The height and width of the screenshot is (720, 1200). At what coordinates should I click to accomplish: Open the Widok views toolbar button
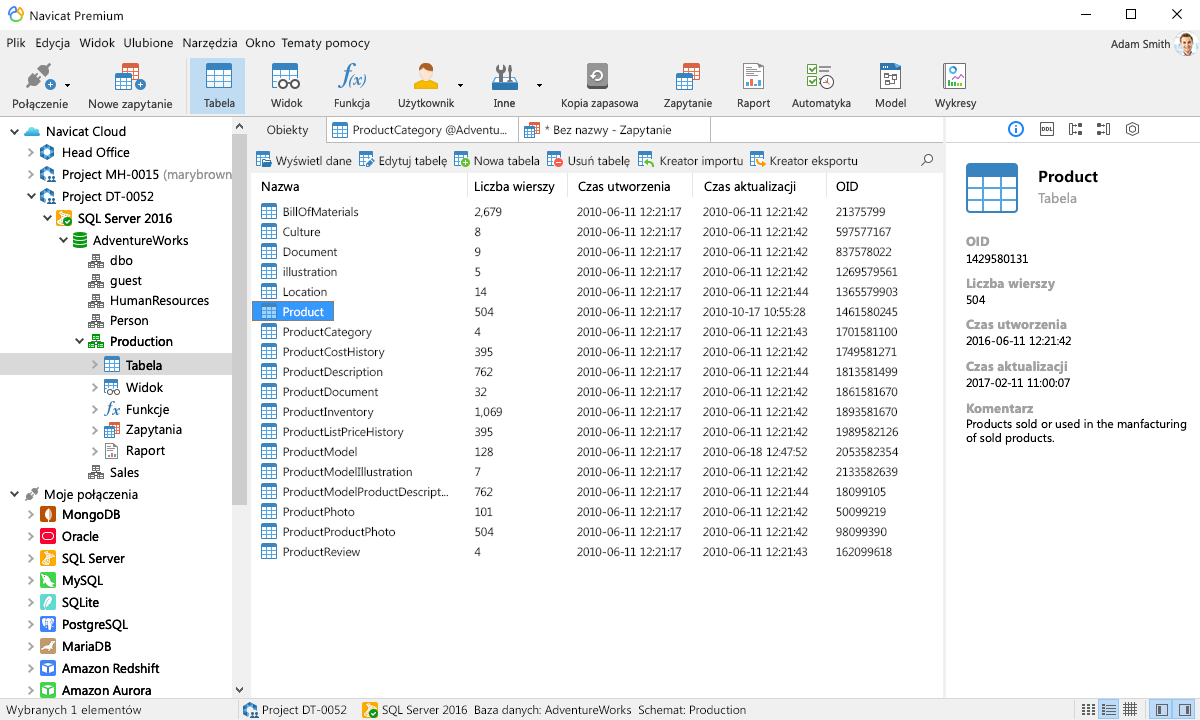[286, 86]
